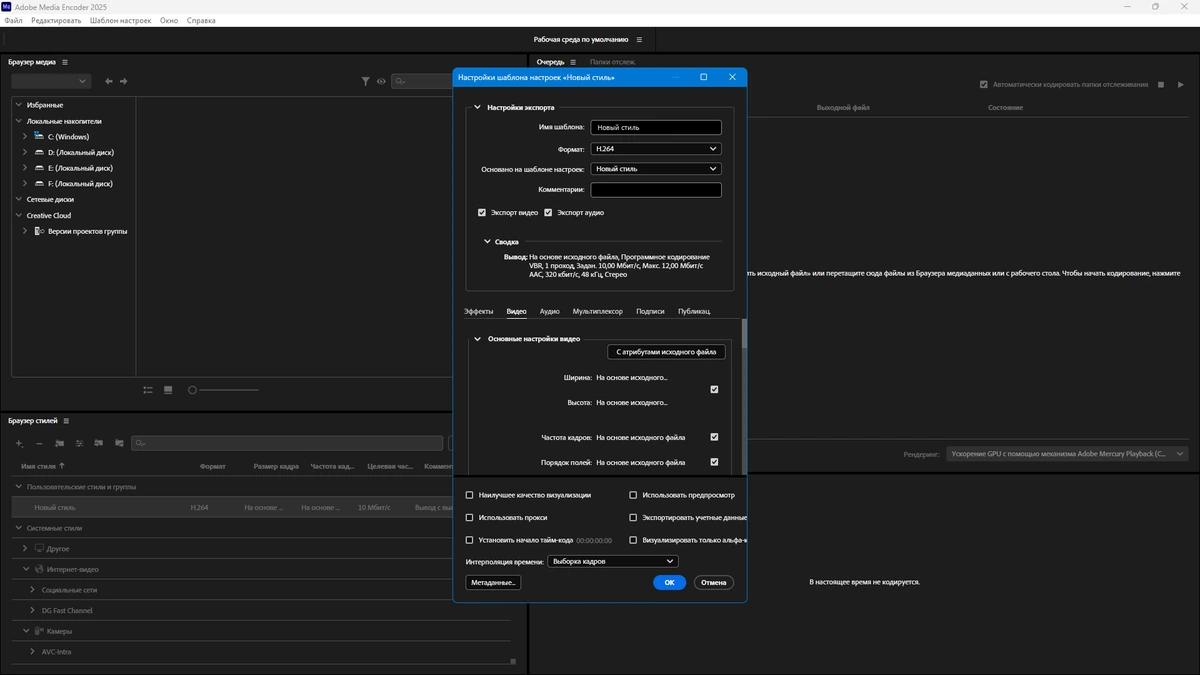The width and height of the screenshot is (1200, 675).
Task: Click the search field in Браузер стилей
Action: click(287, 443)
